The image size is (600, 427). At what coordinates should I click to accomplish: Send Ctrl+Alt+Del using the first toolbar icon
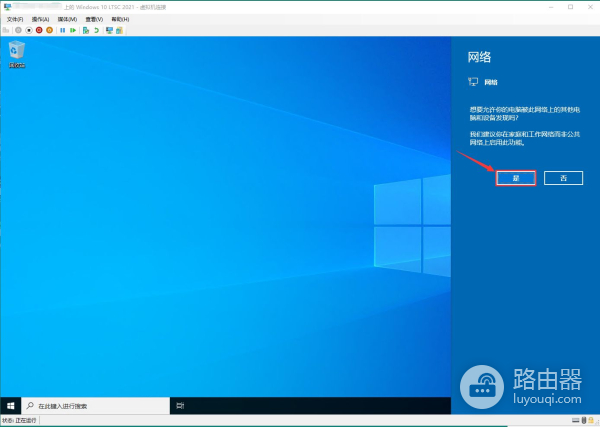6,30
